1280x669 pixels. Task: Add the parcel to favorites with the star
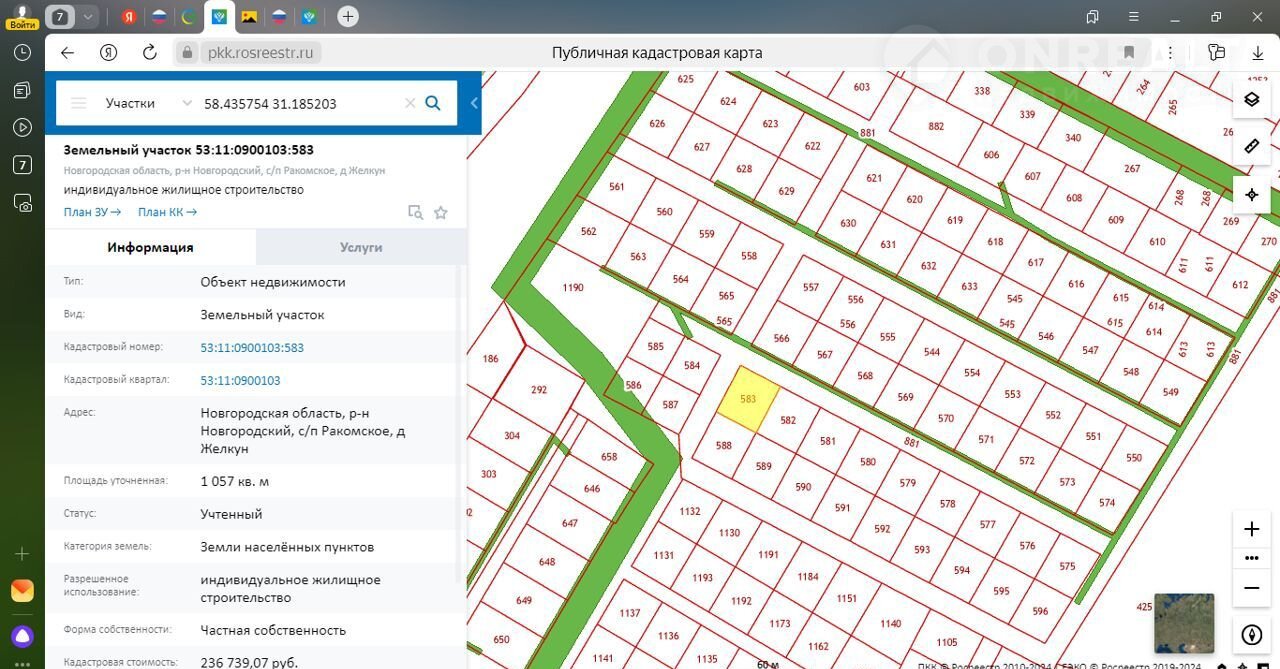click(x=440, y=212)
